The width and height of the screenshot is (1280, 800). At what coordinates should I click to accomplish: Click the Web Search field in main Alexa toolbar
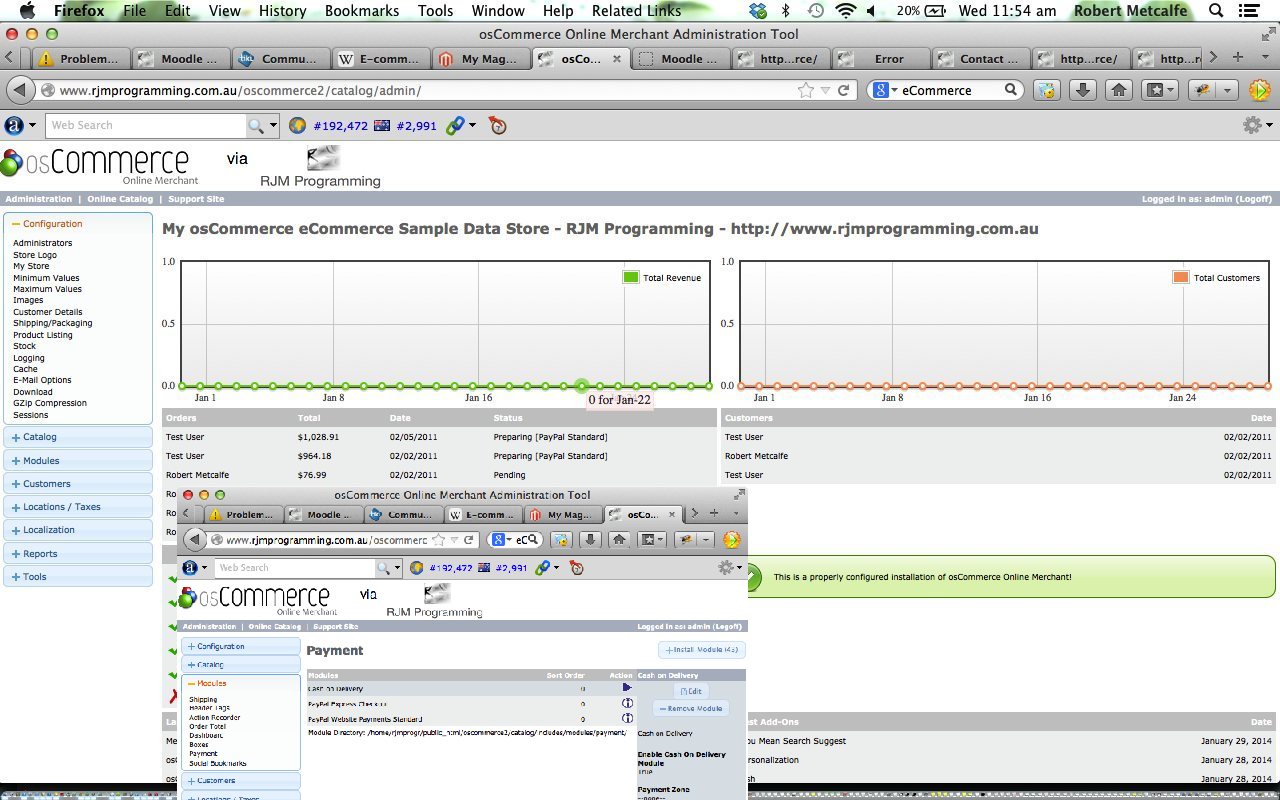coord(145,126)
